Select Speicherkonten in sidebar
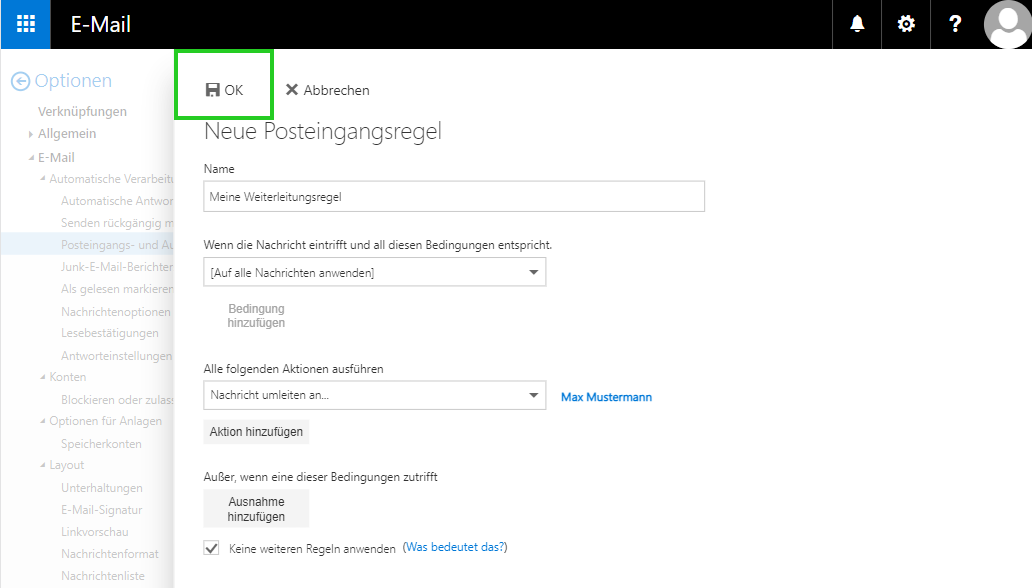 101,444
